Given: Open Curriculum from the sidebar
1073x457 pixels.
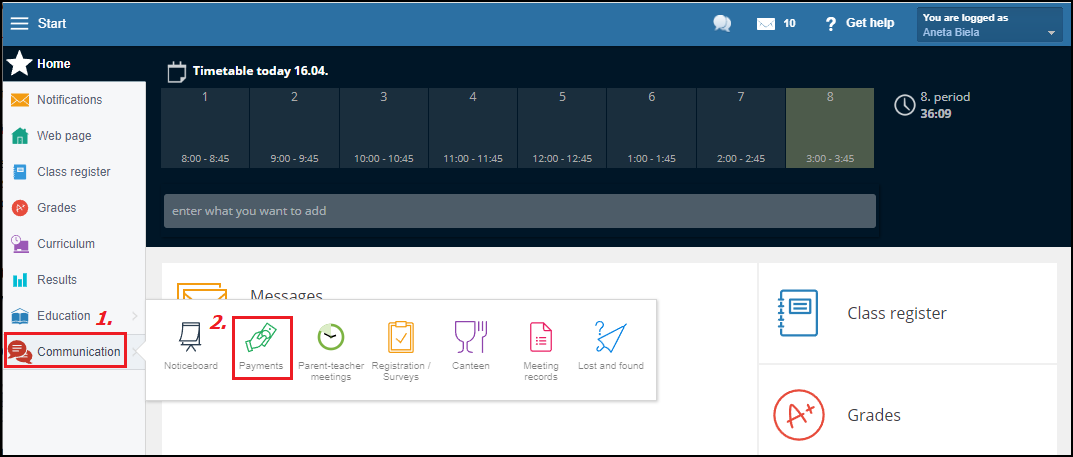Looking at the screenshot, I should click(x=66, y=244).
